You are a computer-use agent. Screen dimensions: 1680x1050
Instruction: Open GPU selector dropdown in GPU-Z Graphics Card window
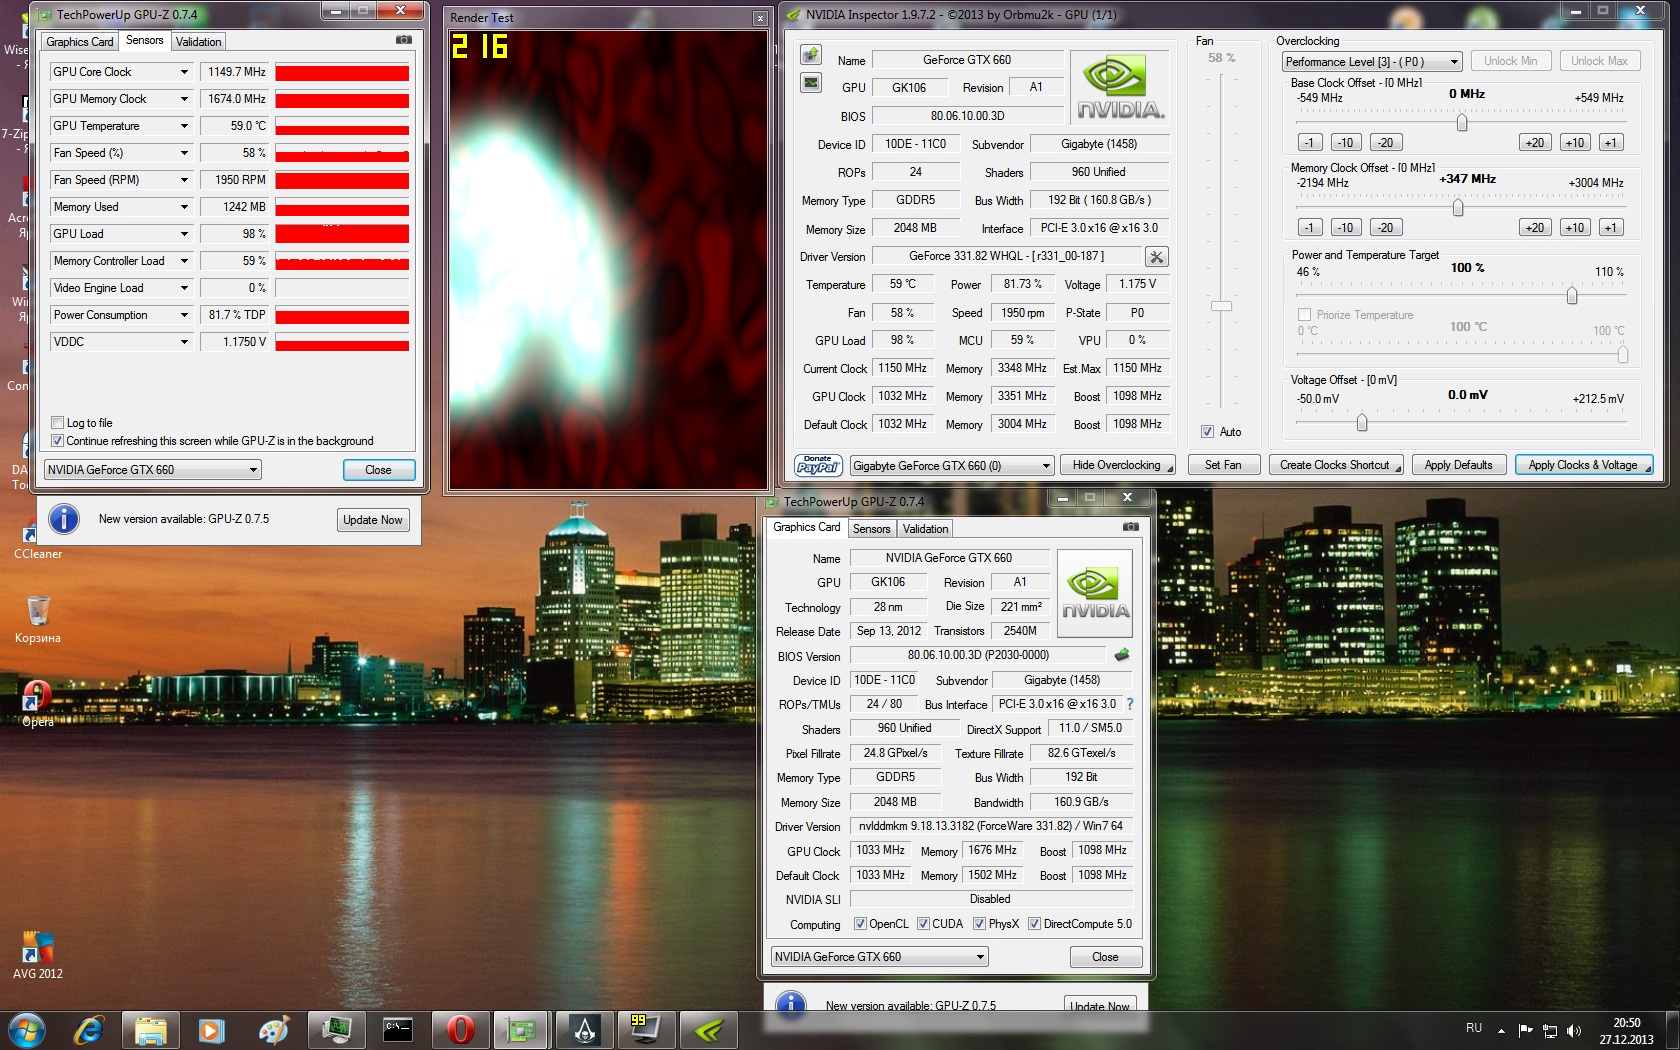(879, 957)
